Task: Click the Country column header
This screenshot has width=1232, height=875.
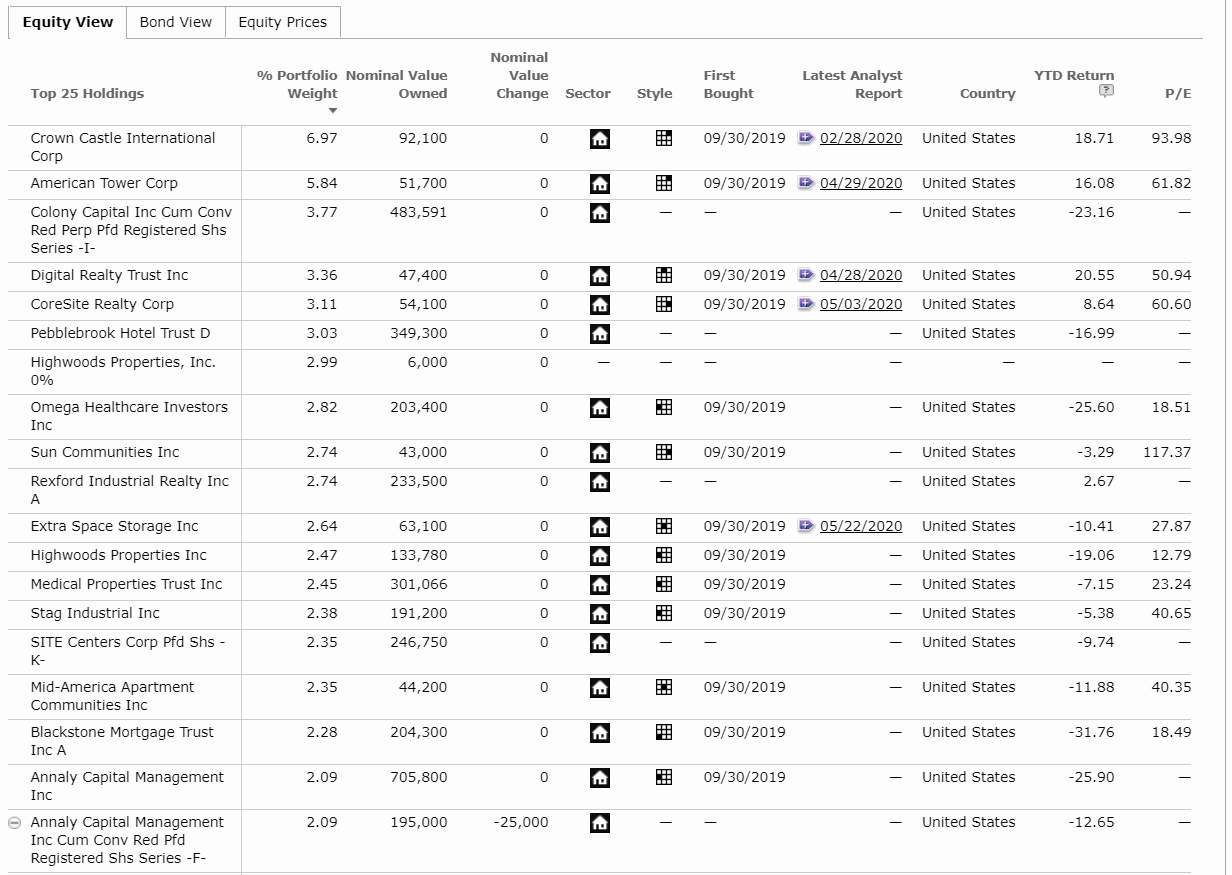Action: 987,93
